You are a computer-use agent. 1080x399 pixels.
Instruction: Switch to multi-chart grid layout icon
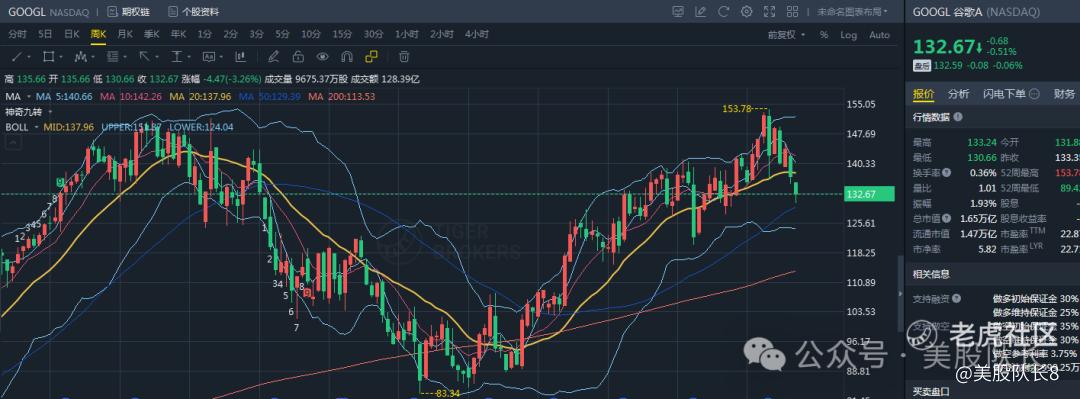(x=792, y=12)
